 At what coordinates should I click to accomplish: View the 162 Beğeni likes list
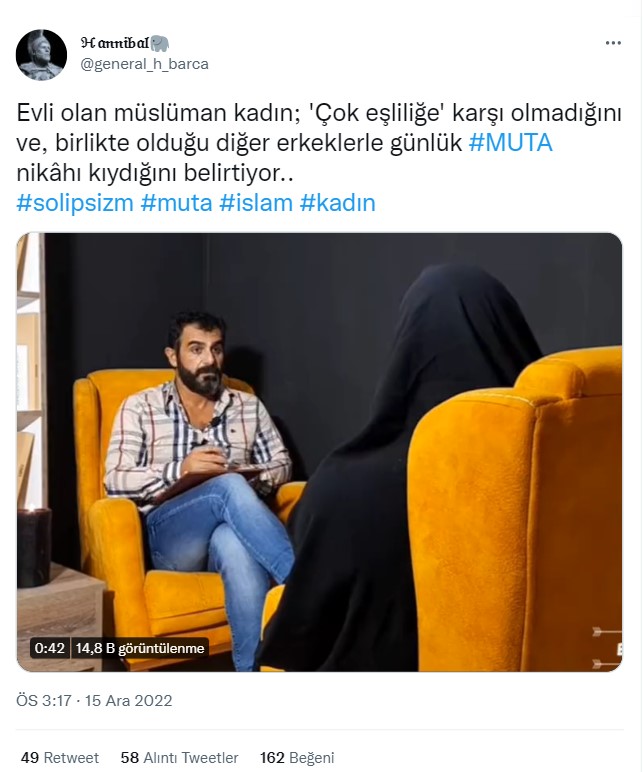click(297, 757)
